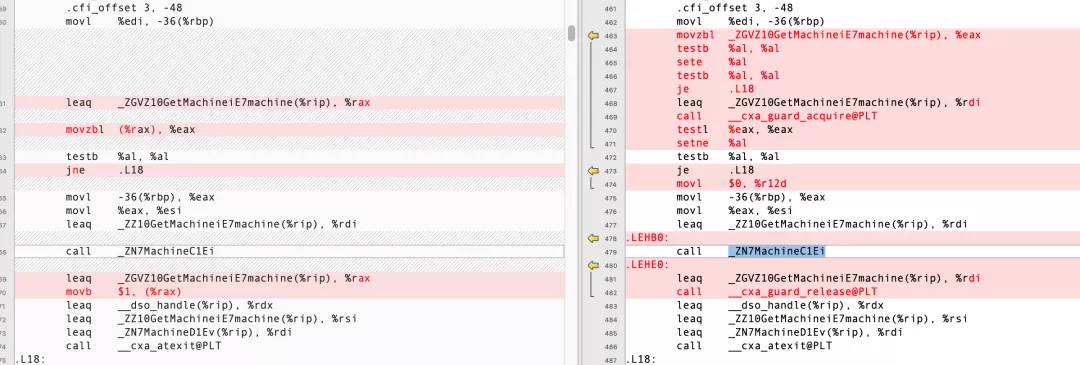The image size is (1080, 365).
Task: Click movb $1, (%rax) in left pane
Action: pos(124,292)
